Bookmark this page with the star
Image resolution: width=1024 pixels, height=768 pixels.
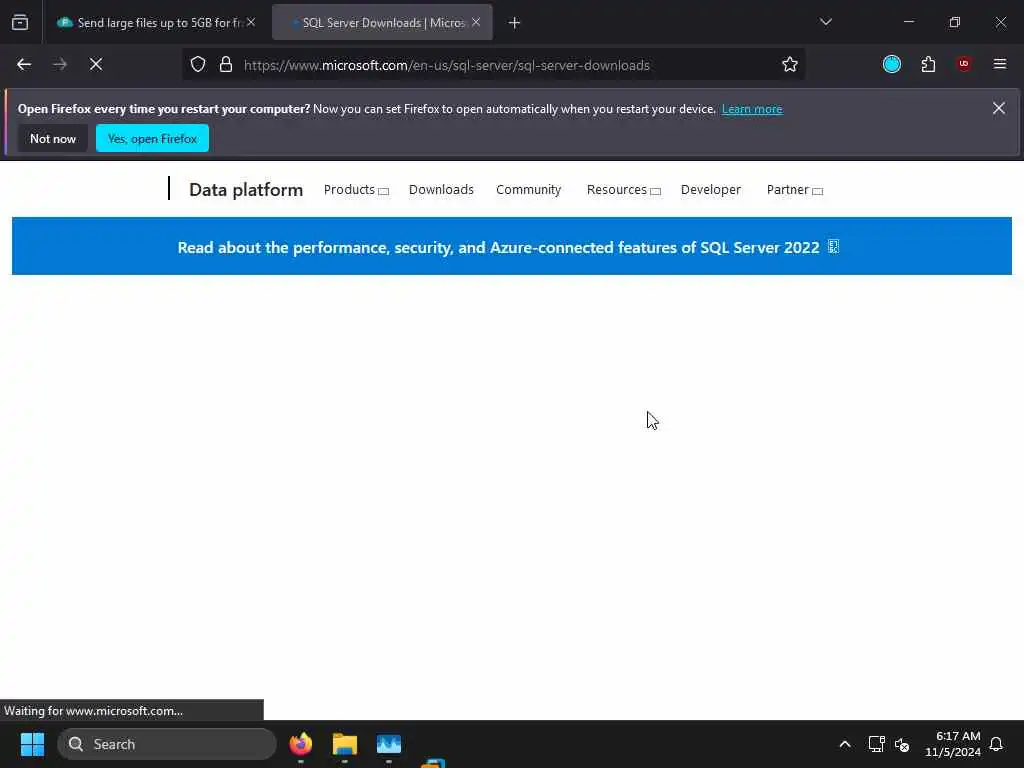[x=790, y=64]
